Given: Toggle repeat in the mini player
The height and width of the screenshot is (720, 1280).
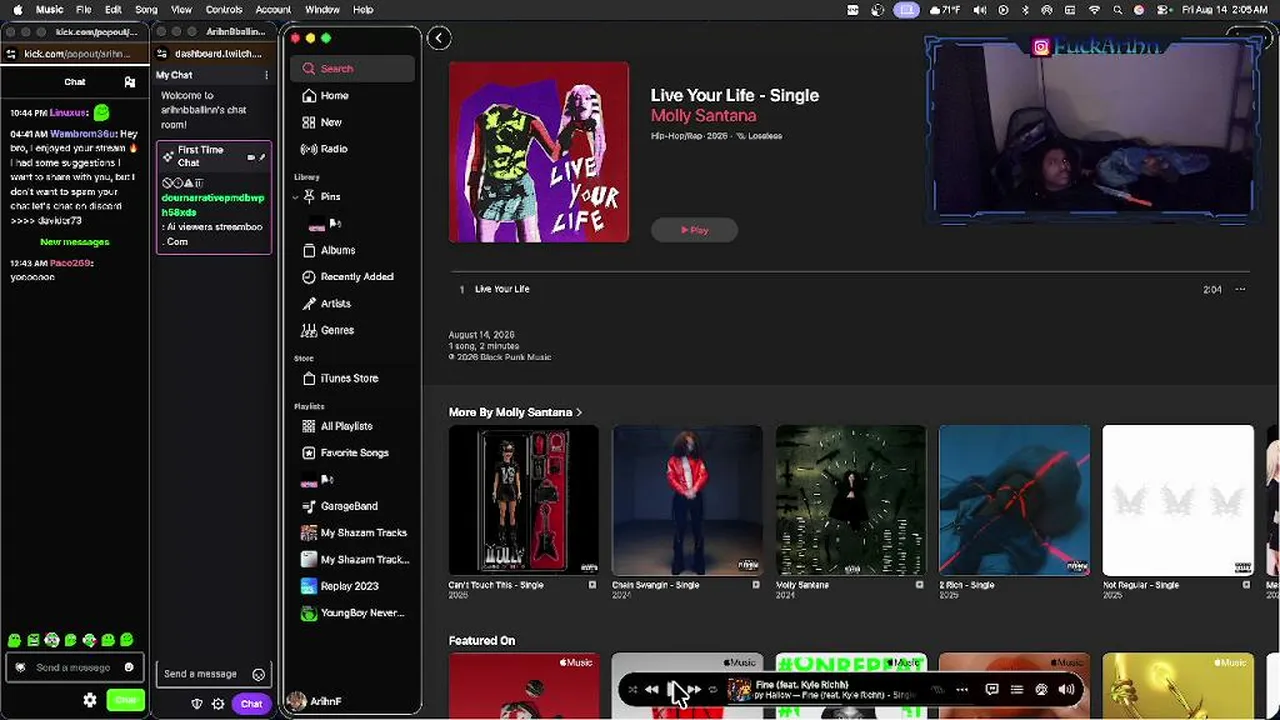Looking at the screenshot, I should pos(713,689).
